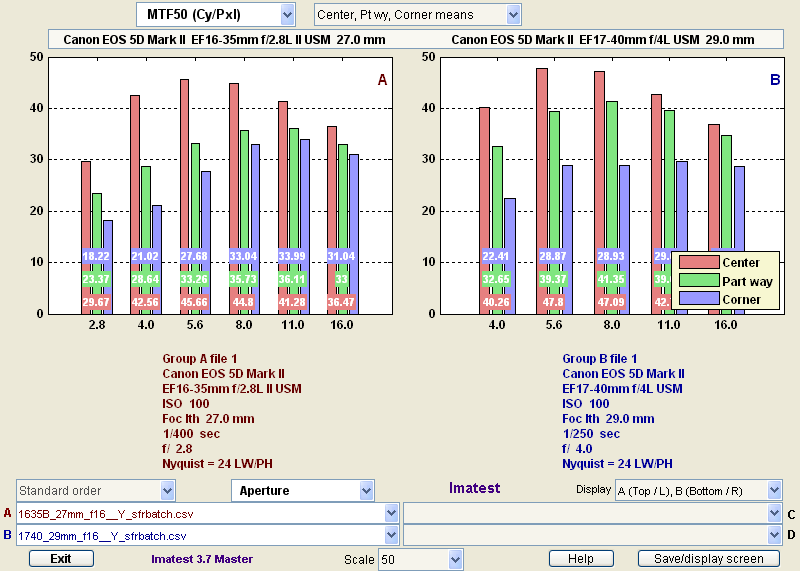
Task: Select chart B part way value 41.35
Action: pyautogui.click(x=611, y=279)
